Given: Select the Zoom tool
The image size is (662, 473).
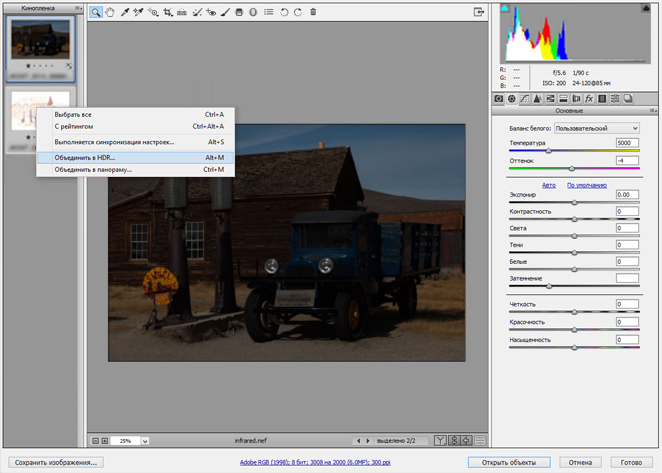Looking at the screenshot, I should click(x=96, y=12).
